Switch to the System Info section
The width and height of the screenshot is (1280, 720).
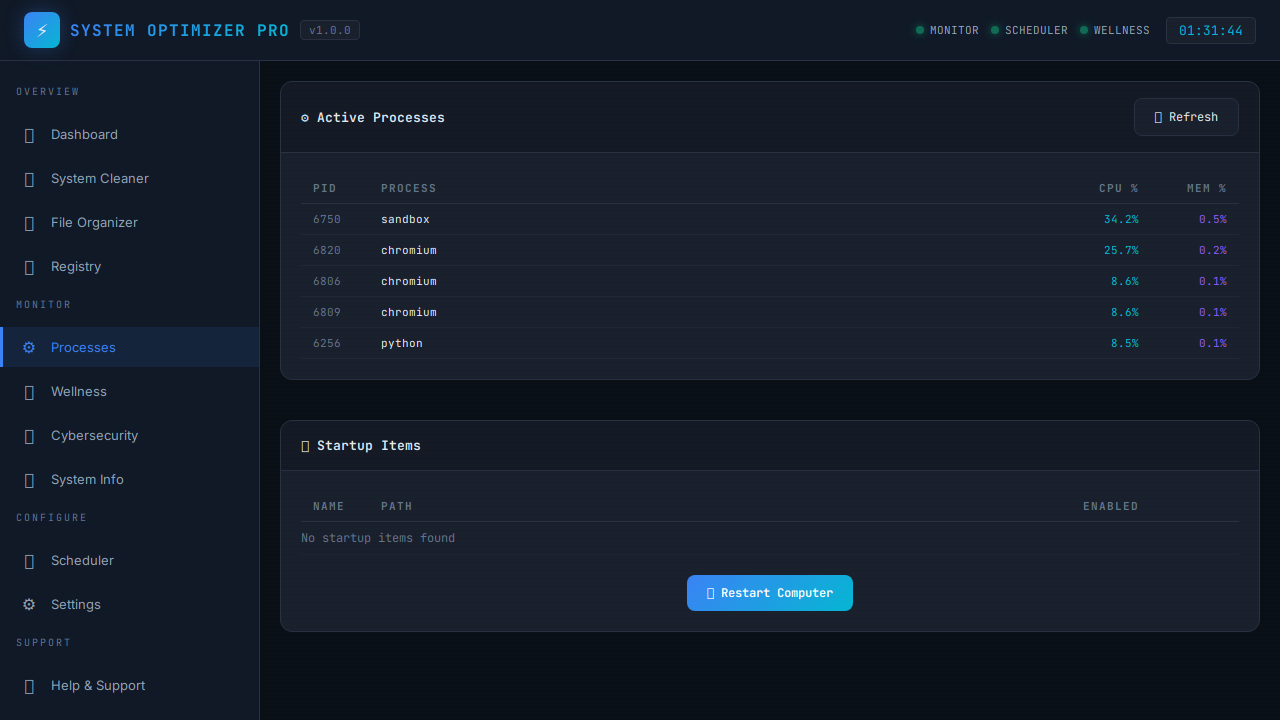[29, 479]
